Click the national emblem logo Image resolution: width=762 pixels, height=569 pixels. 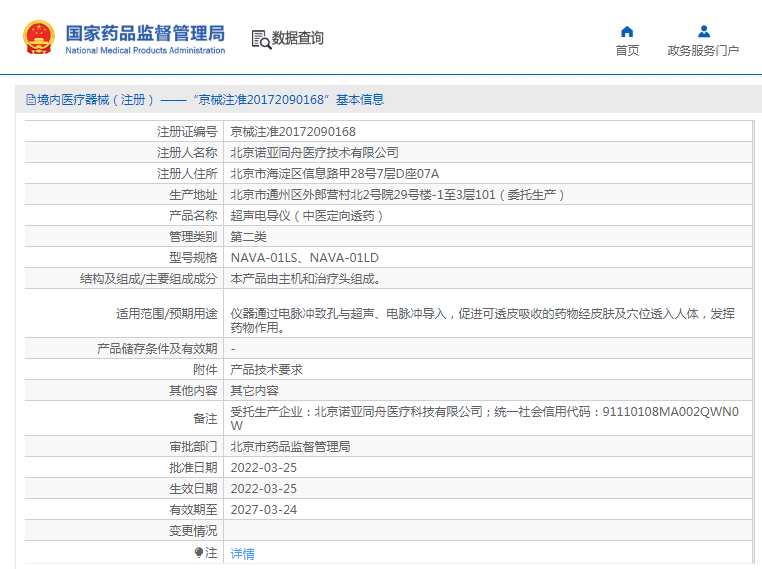39,37
